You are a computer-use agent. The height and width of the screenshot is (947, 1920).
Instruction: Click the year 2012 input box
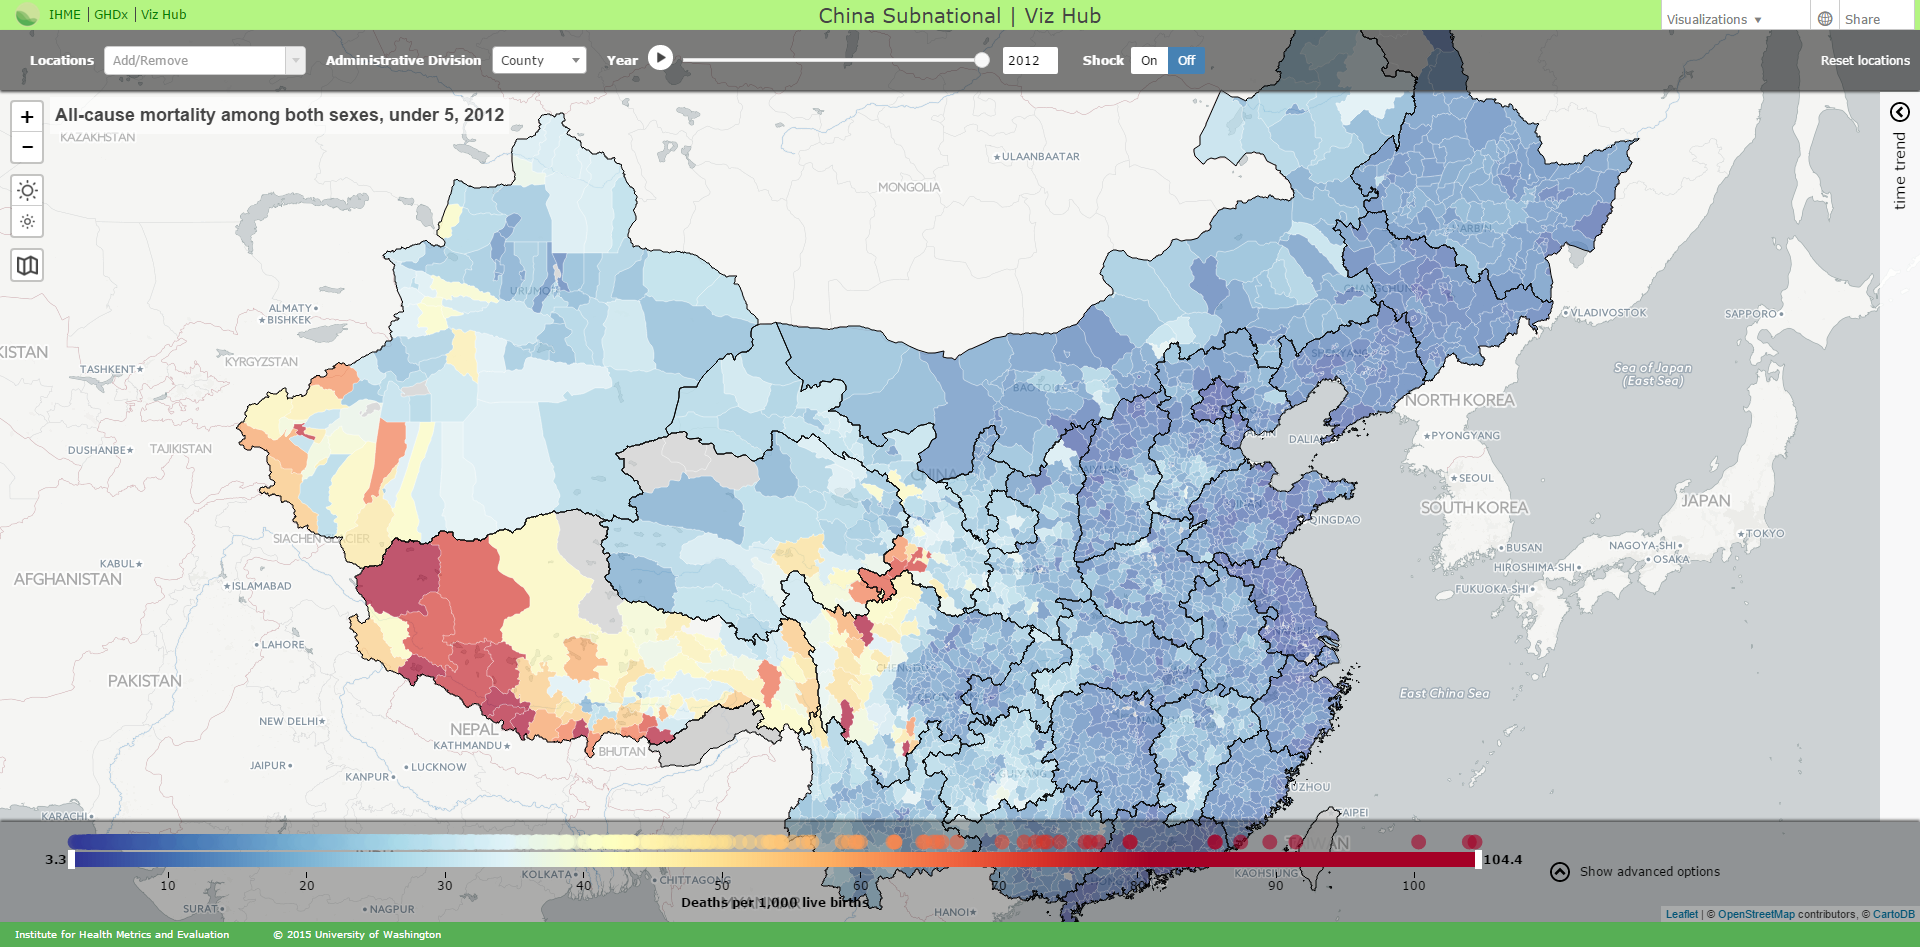click(1030, 60)
